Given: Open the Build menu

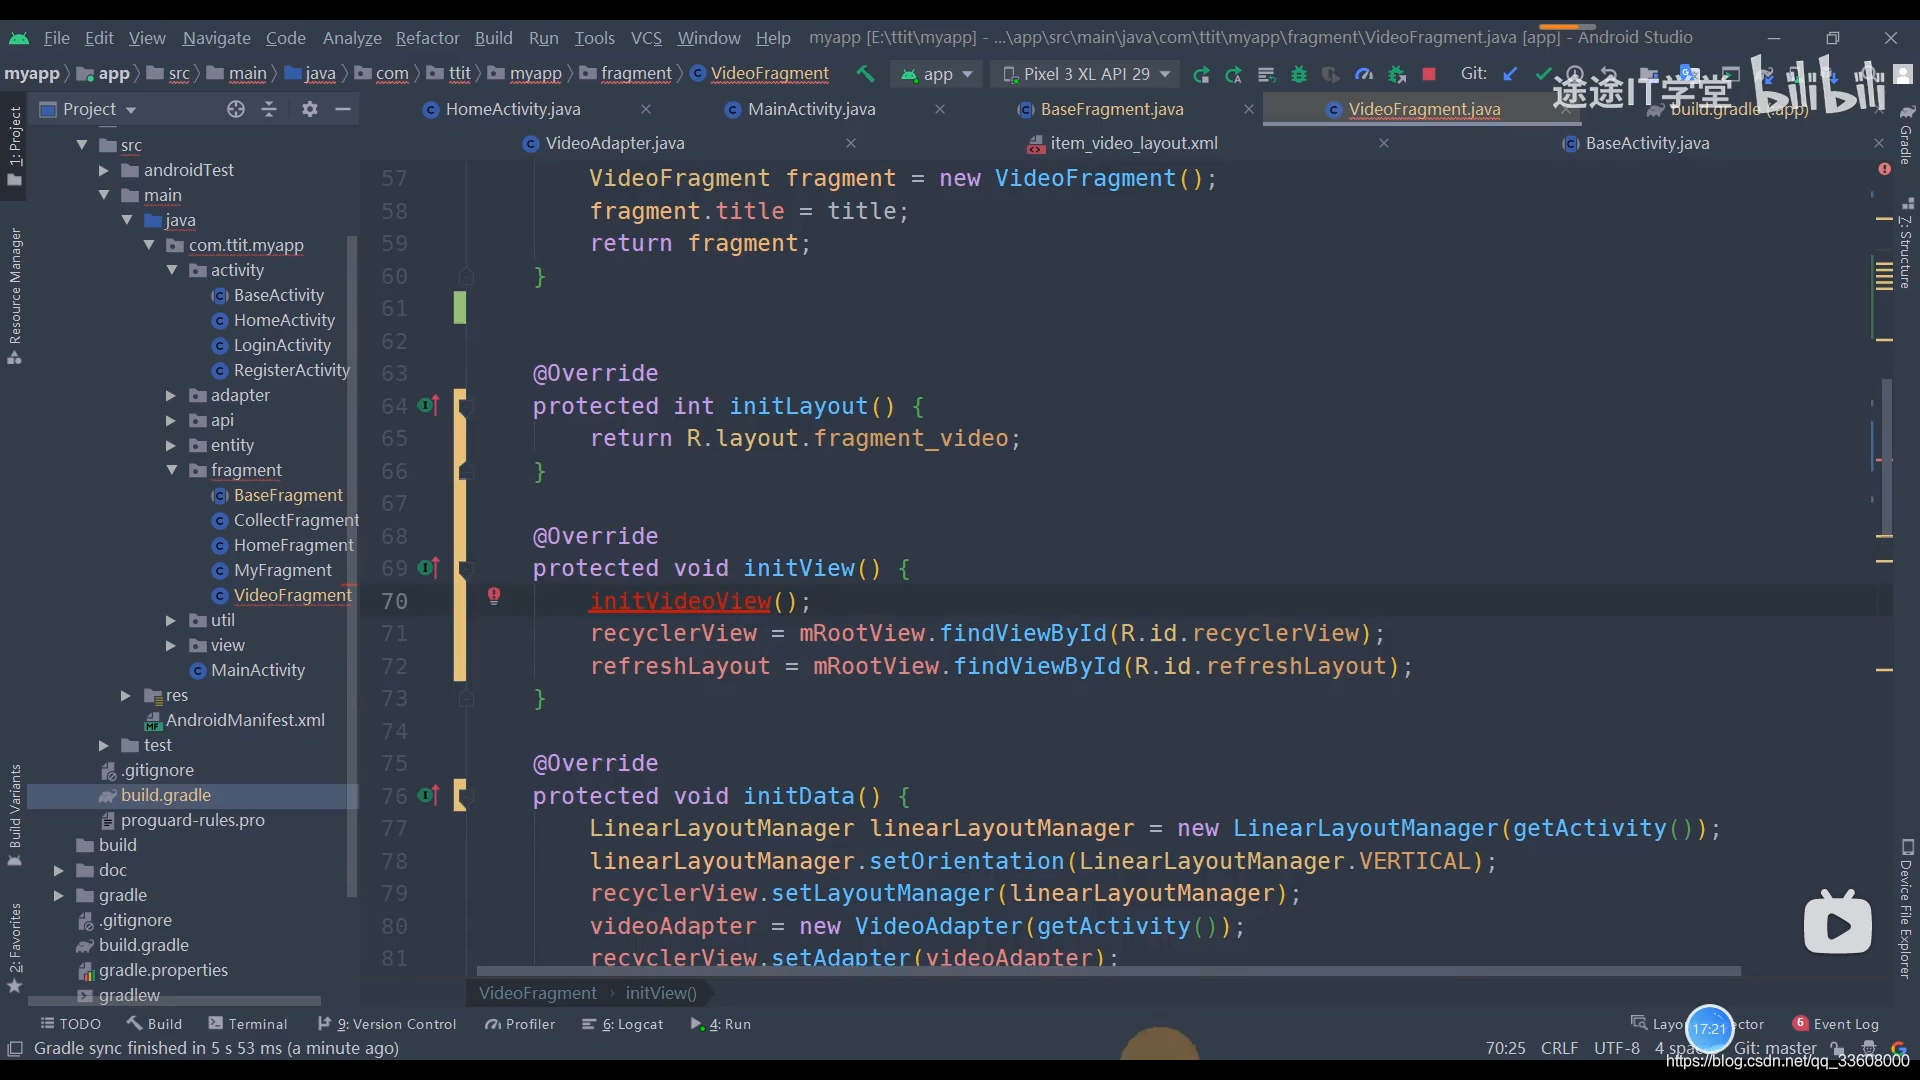Looking at the screenshot, I should (493, 38).
